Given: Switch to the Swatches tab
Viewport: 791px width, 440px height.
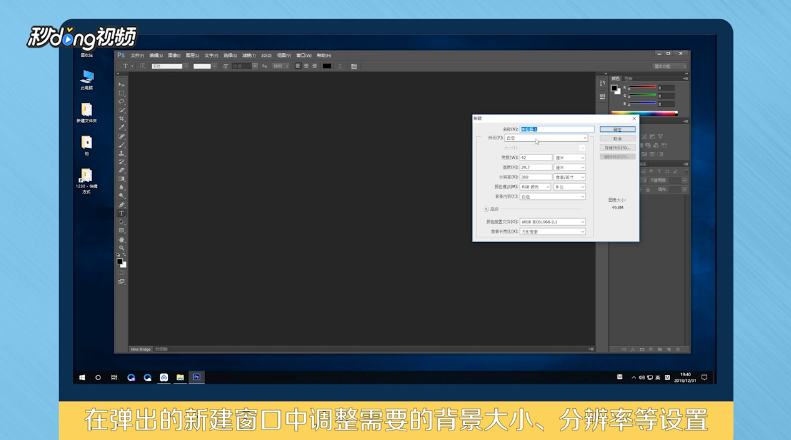Looking at the screenshot, I should [x=628, y=79].
